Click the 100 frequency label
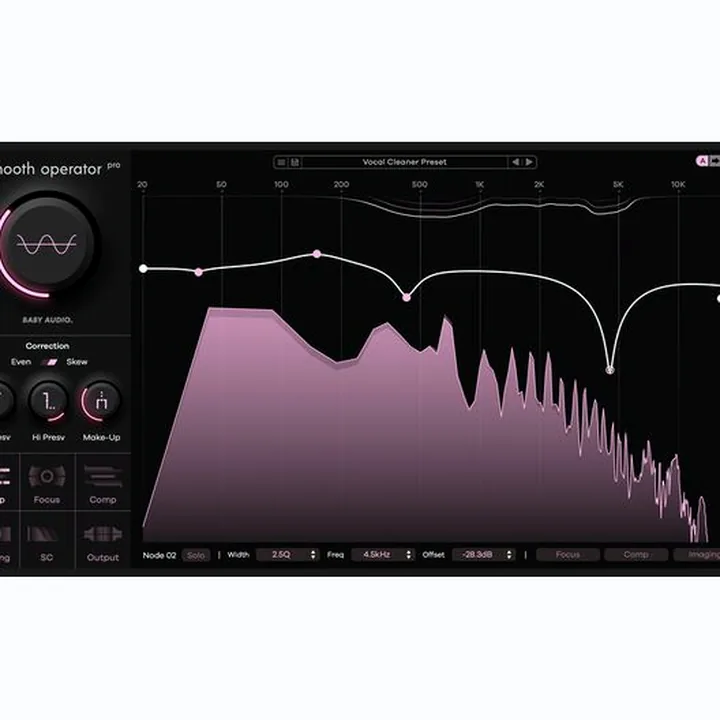The width and height of the screenshot is (720, 720). tap(281, 185)
